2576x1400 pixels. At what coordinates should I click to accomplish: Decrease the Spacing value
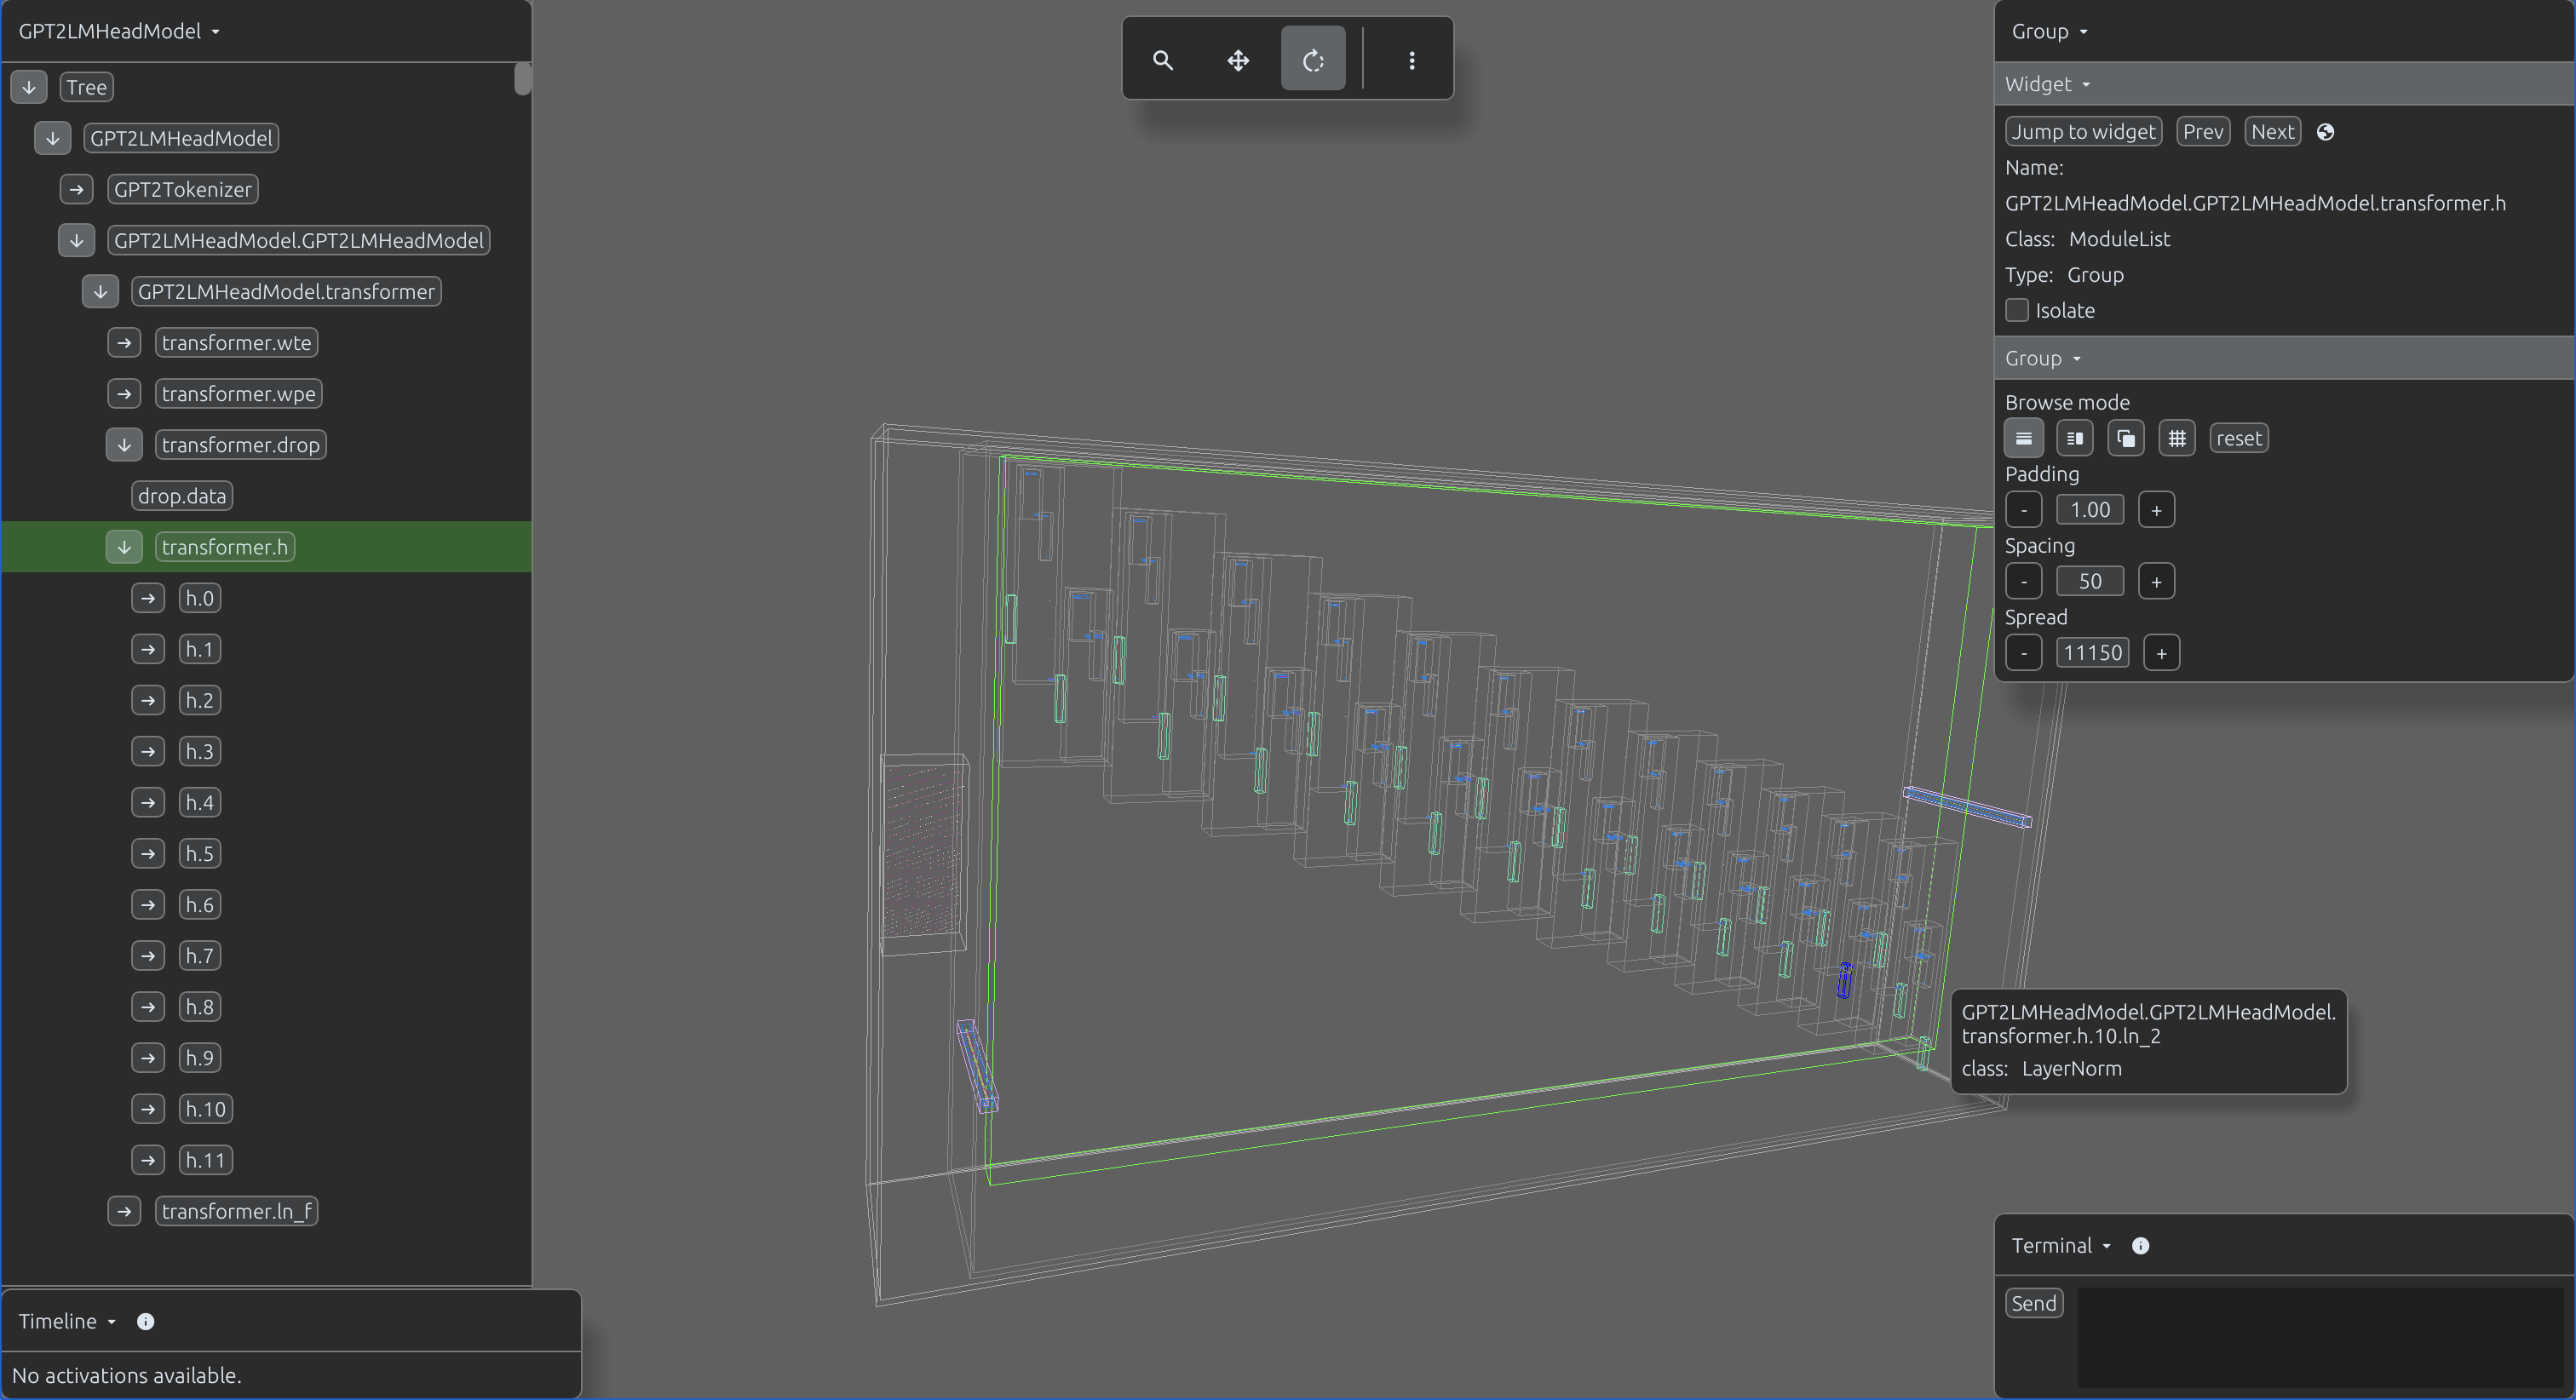click(2023, 582)
